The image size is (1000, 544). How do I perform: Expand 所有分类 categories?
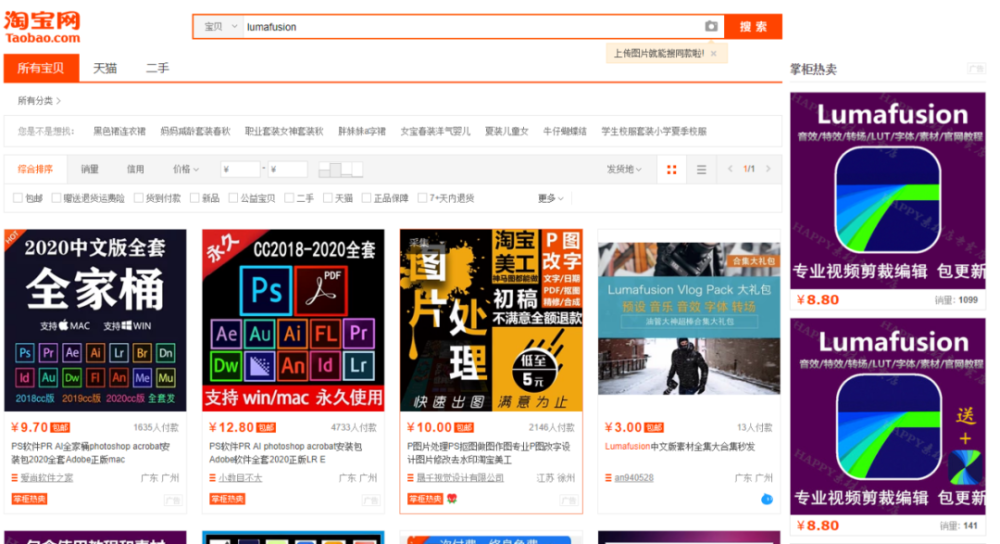(x=40, y=101)
